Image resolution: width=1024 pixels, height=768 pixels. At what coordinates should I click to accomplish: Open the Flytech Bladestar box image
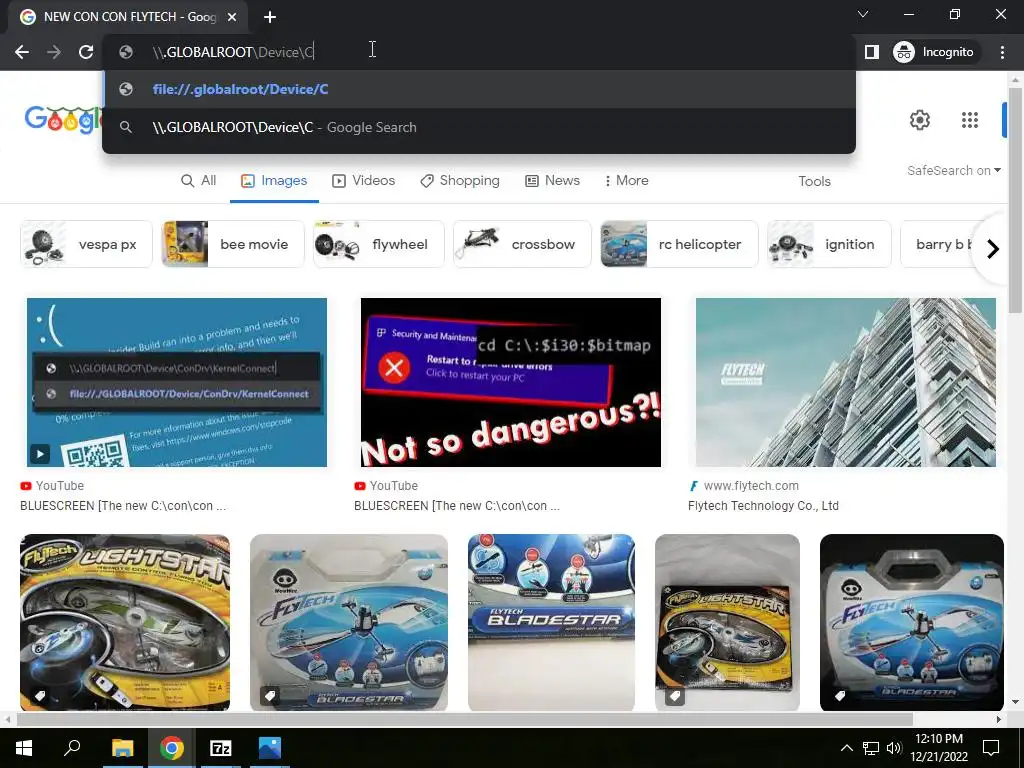pyautogui.click(x=551, y=622)
